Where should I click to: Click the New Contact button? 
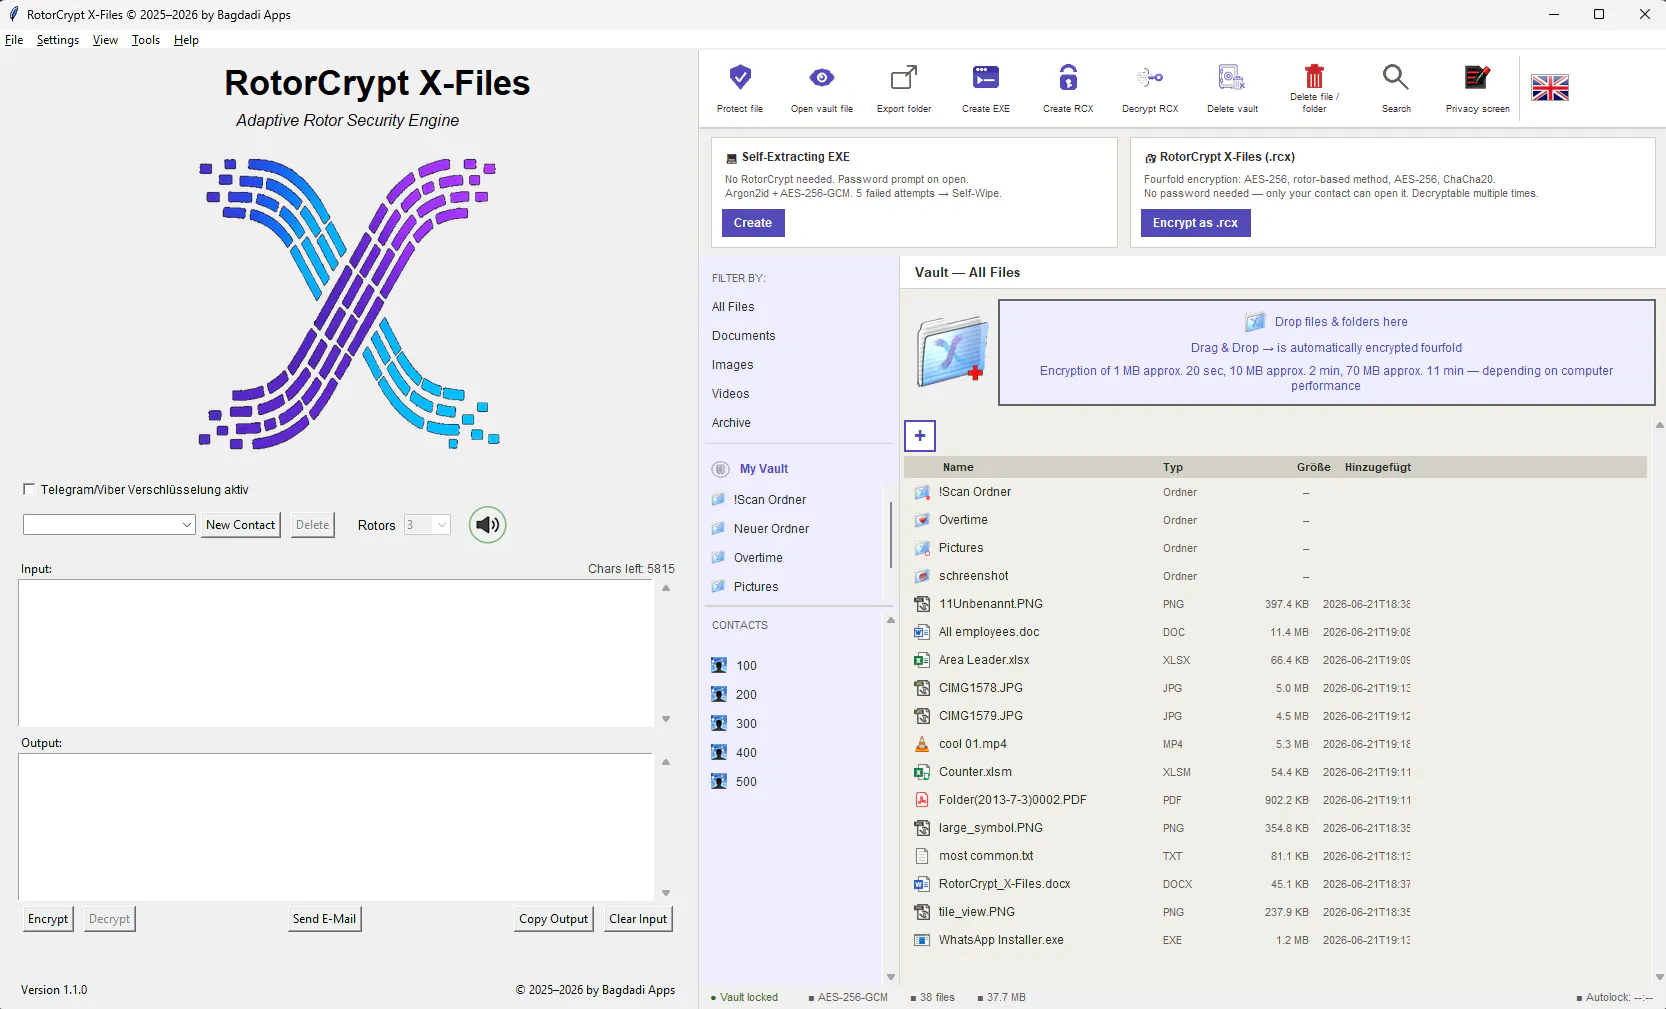pos(240,525)
